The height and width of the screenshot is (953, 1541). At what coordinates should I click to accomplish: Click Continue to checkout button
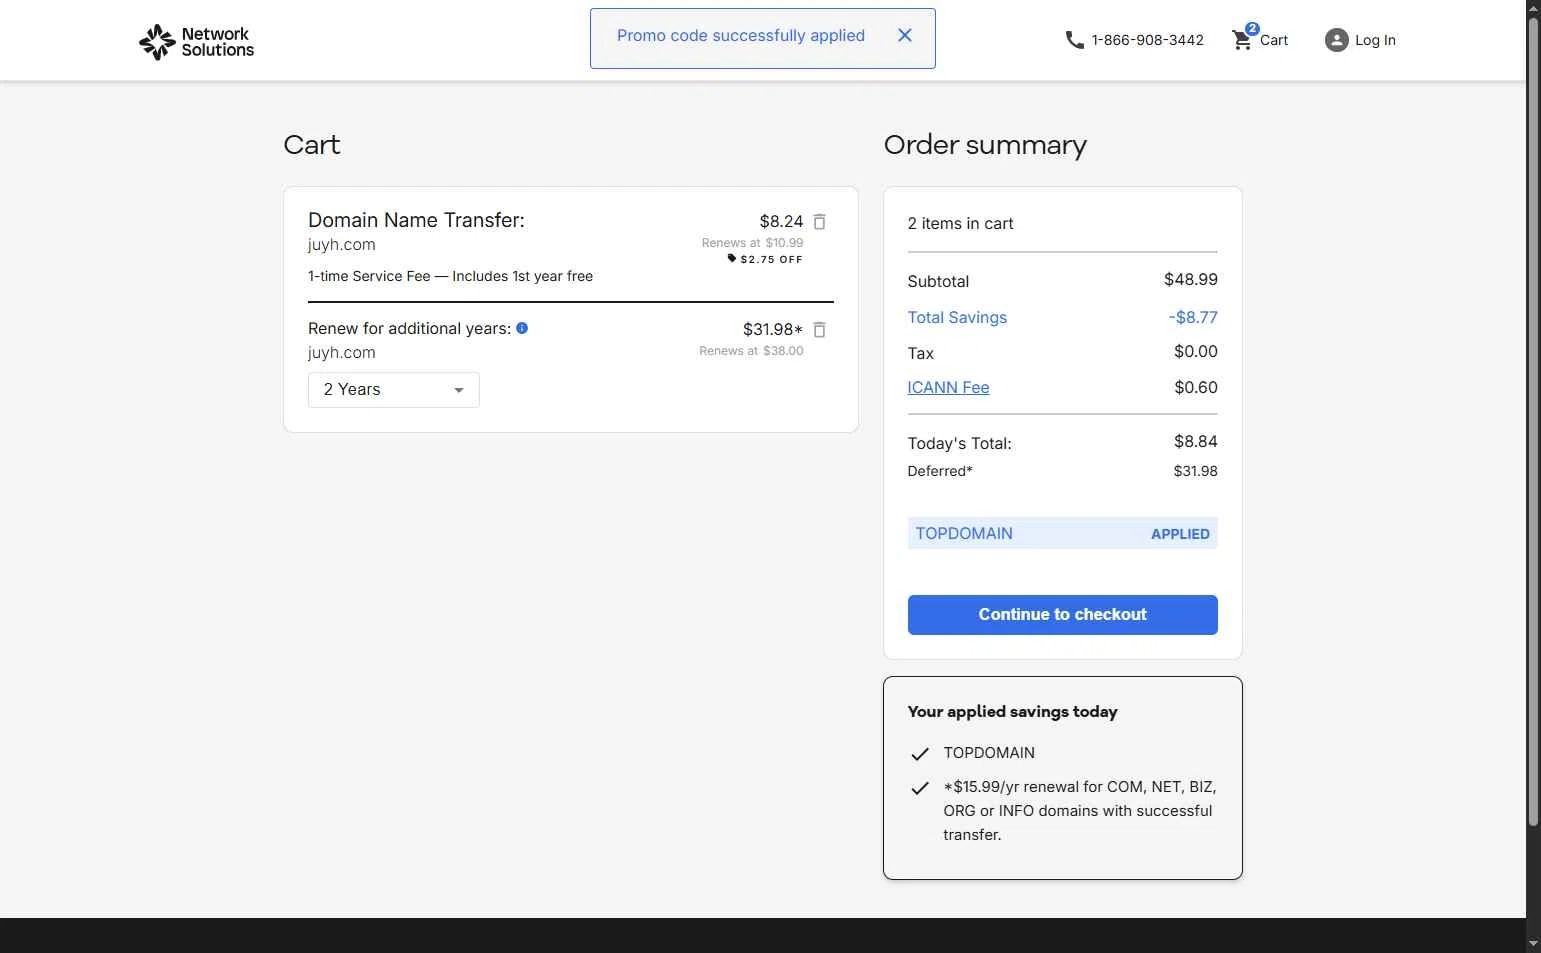tap(1062, 615)
